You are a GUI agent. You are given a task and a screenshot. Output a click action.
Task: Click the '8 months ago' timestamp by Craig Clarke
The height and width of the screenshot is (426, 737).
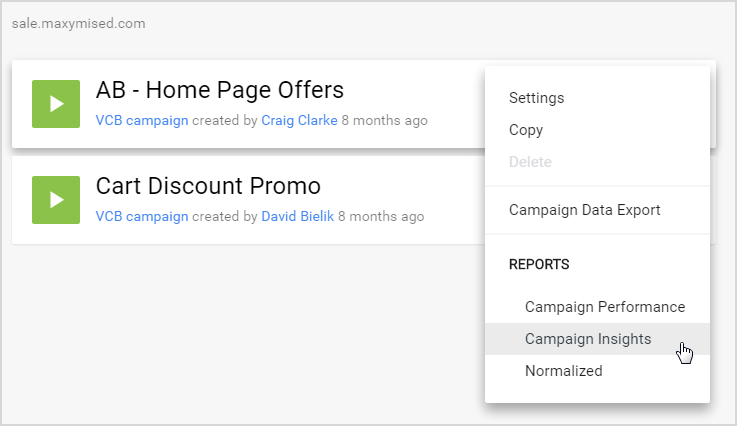pyautogui.click(x=384, y=121)
